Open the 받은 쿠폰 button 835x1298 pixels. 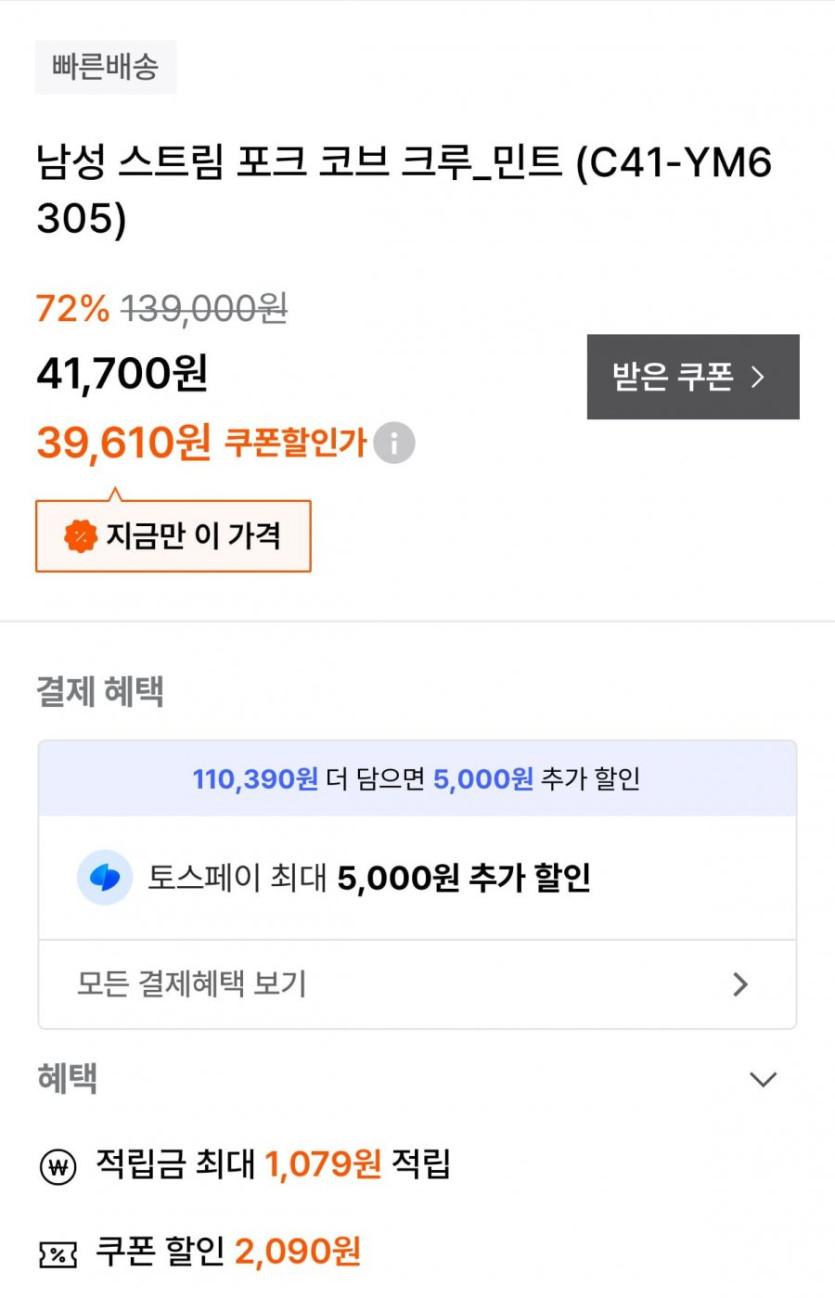(692, 377)
